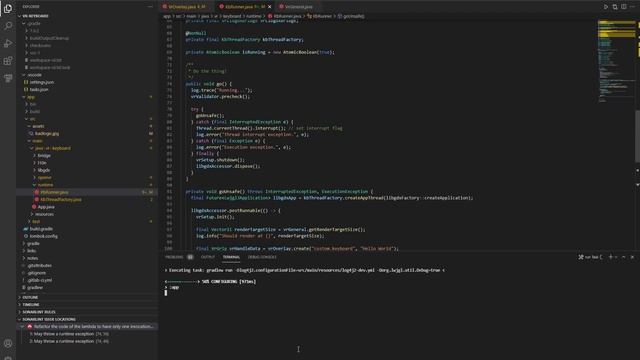This screenshot has height=360, width=640.
Task: Click the editor minimap
Action: [616, 61]
